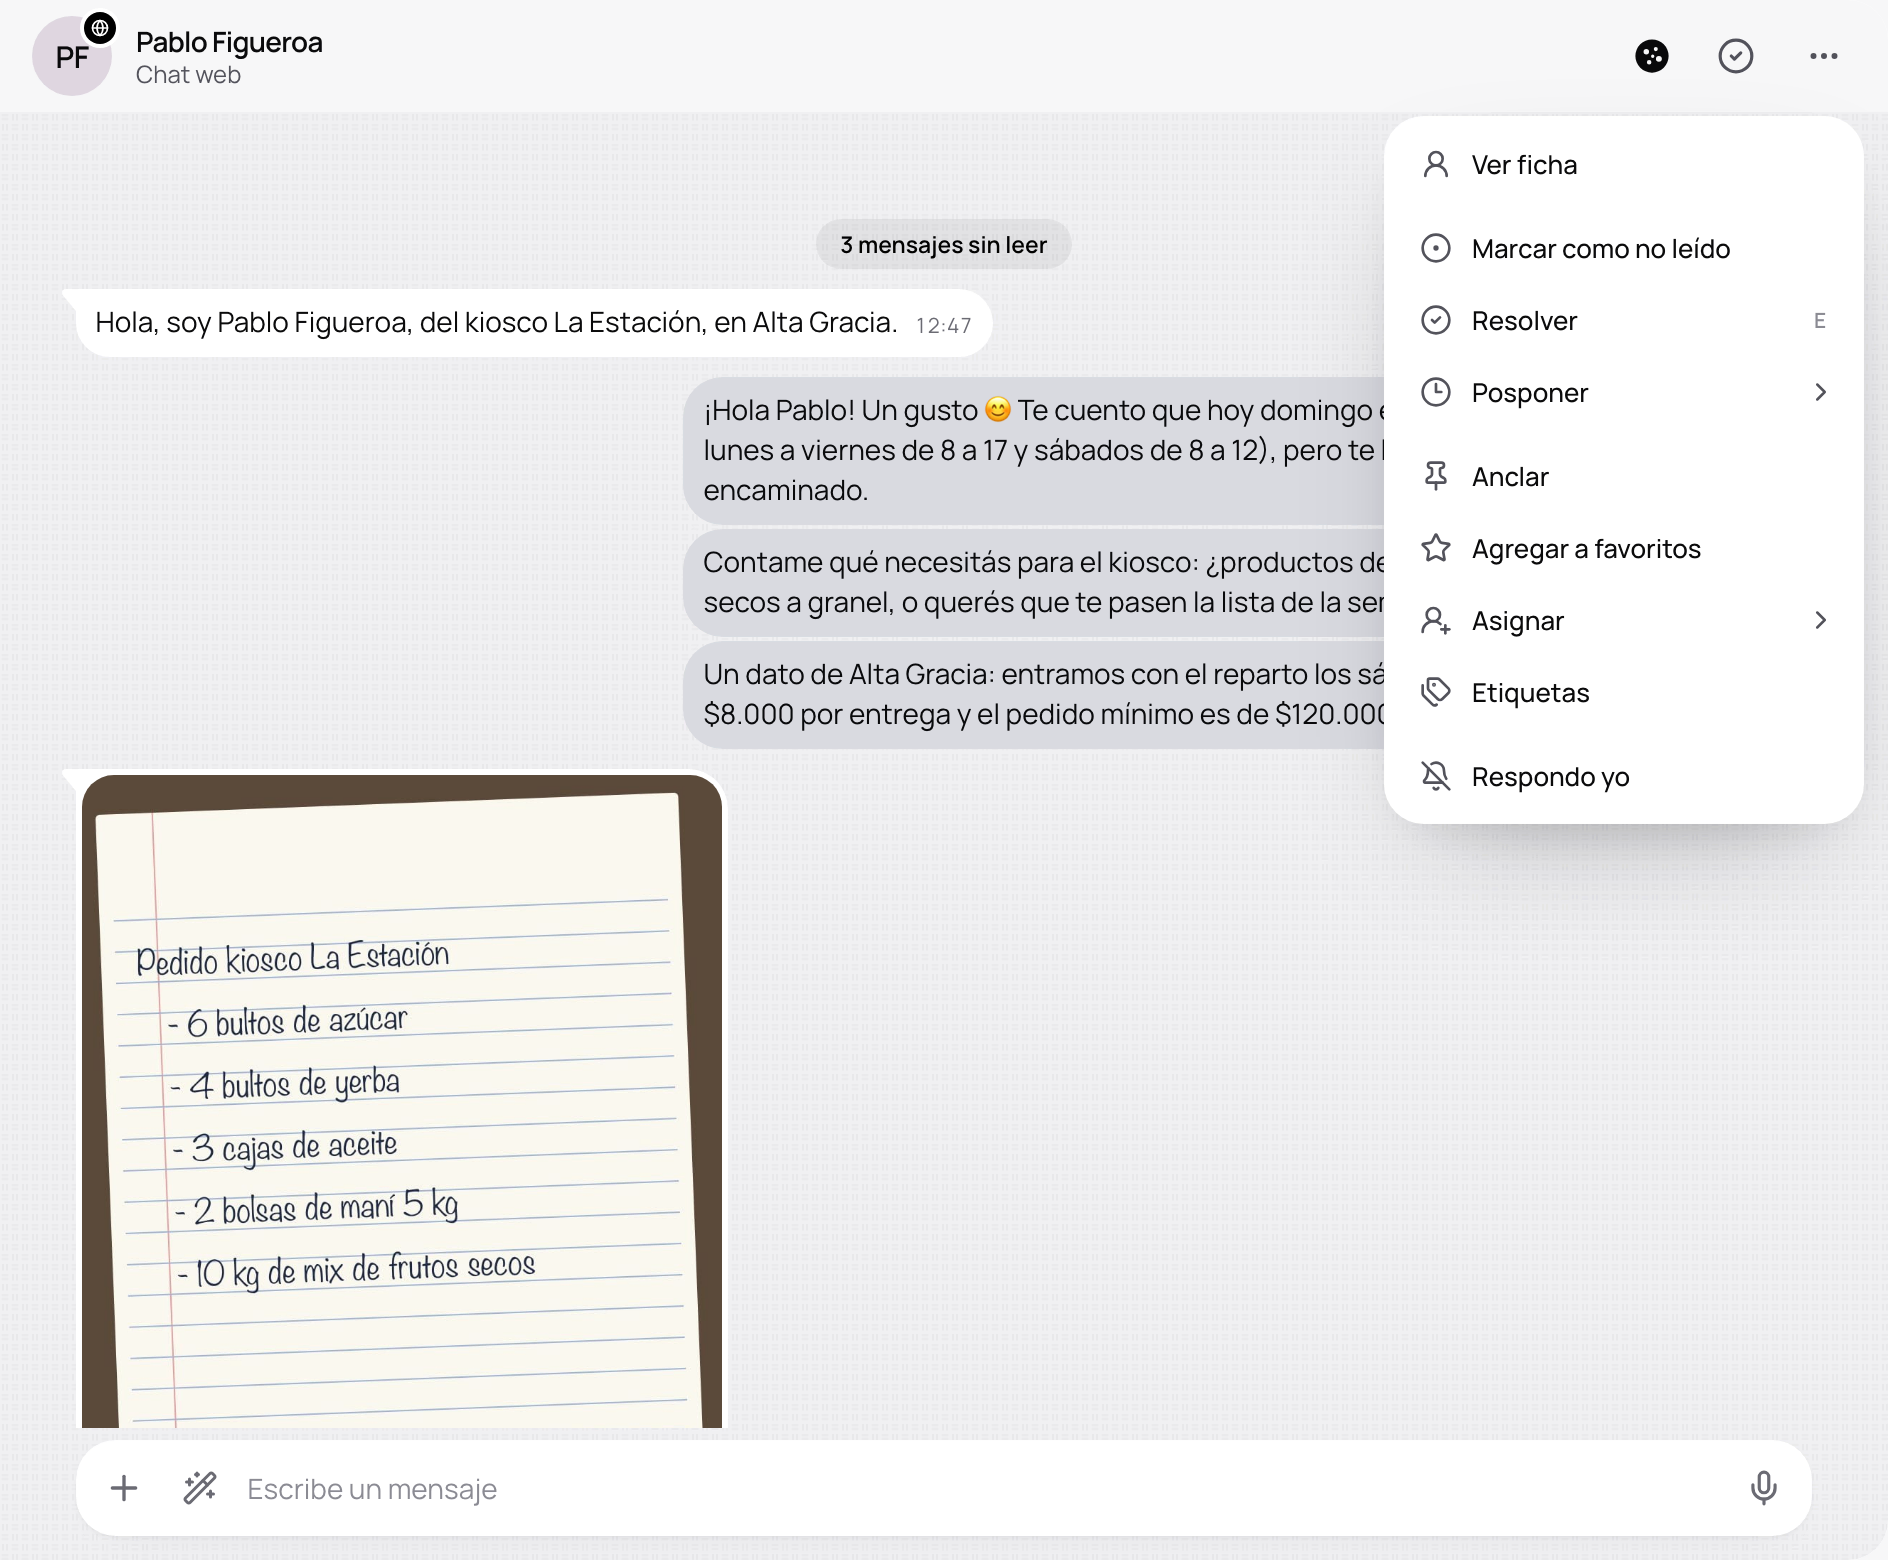Click the Contame qué necesitás message
The image size is (1888, 1560).
coord(1034,582)
